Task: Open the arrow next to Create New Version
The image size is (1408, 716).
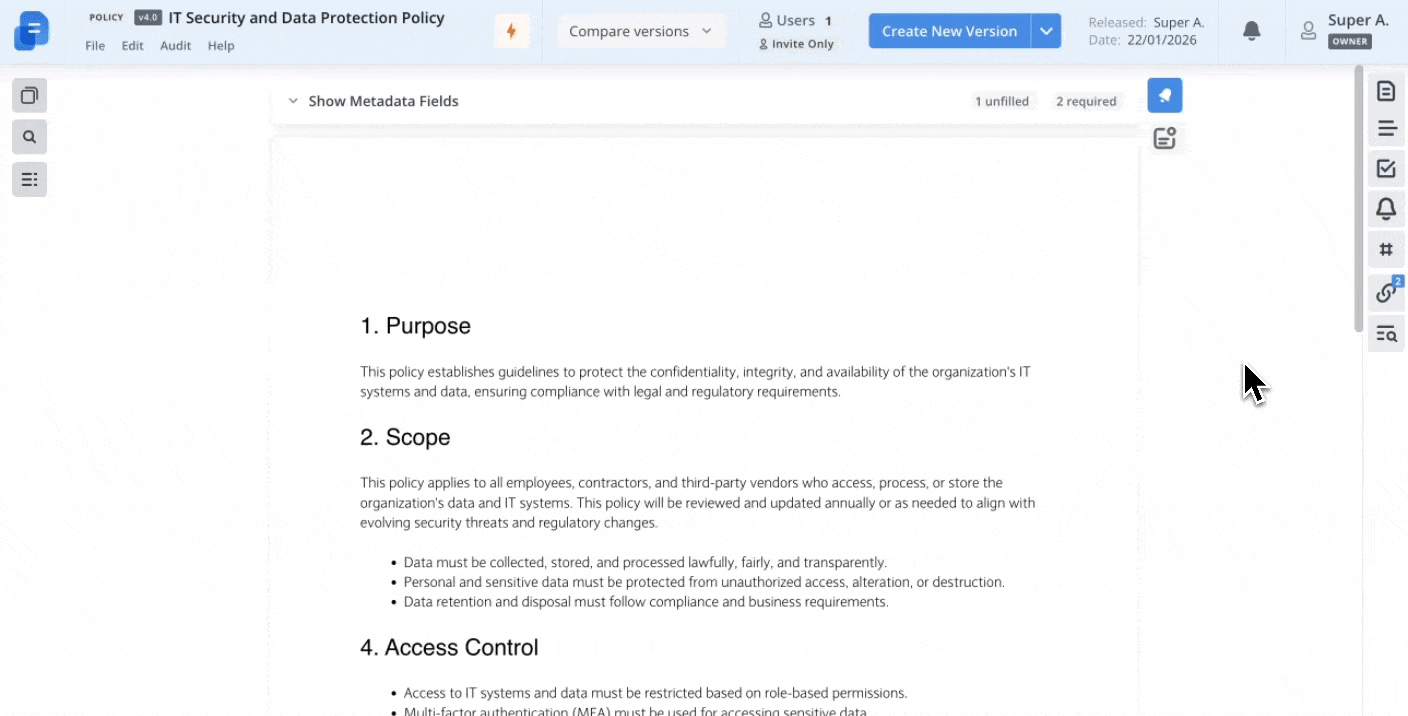Action: pyautogui.click(x=1046, y=31)
